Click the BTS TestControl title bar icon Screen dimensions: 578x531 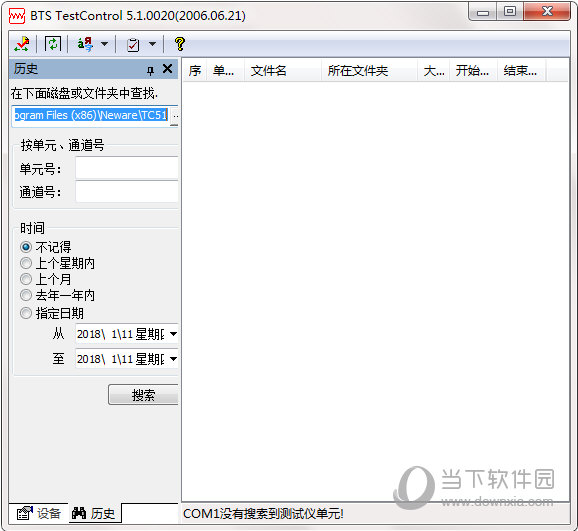[x=17, y=16]
